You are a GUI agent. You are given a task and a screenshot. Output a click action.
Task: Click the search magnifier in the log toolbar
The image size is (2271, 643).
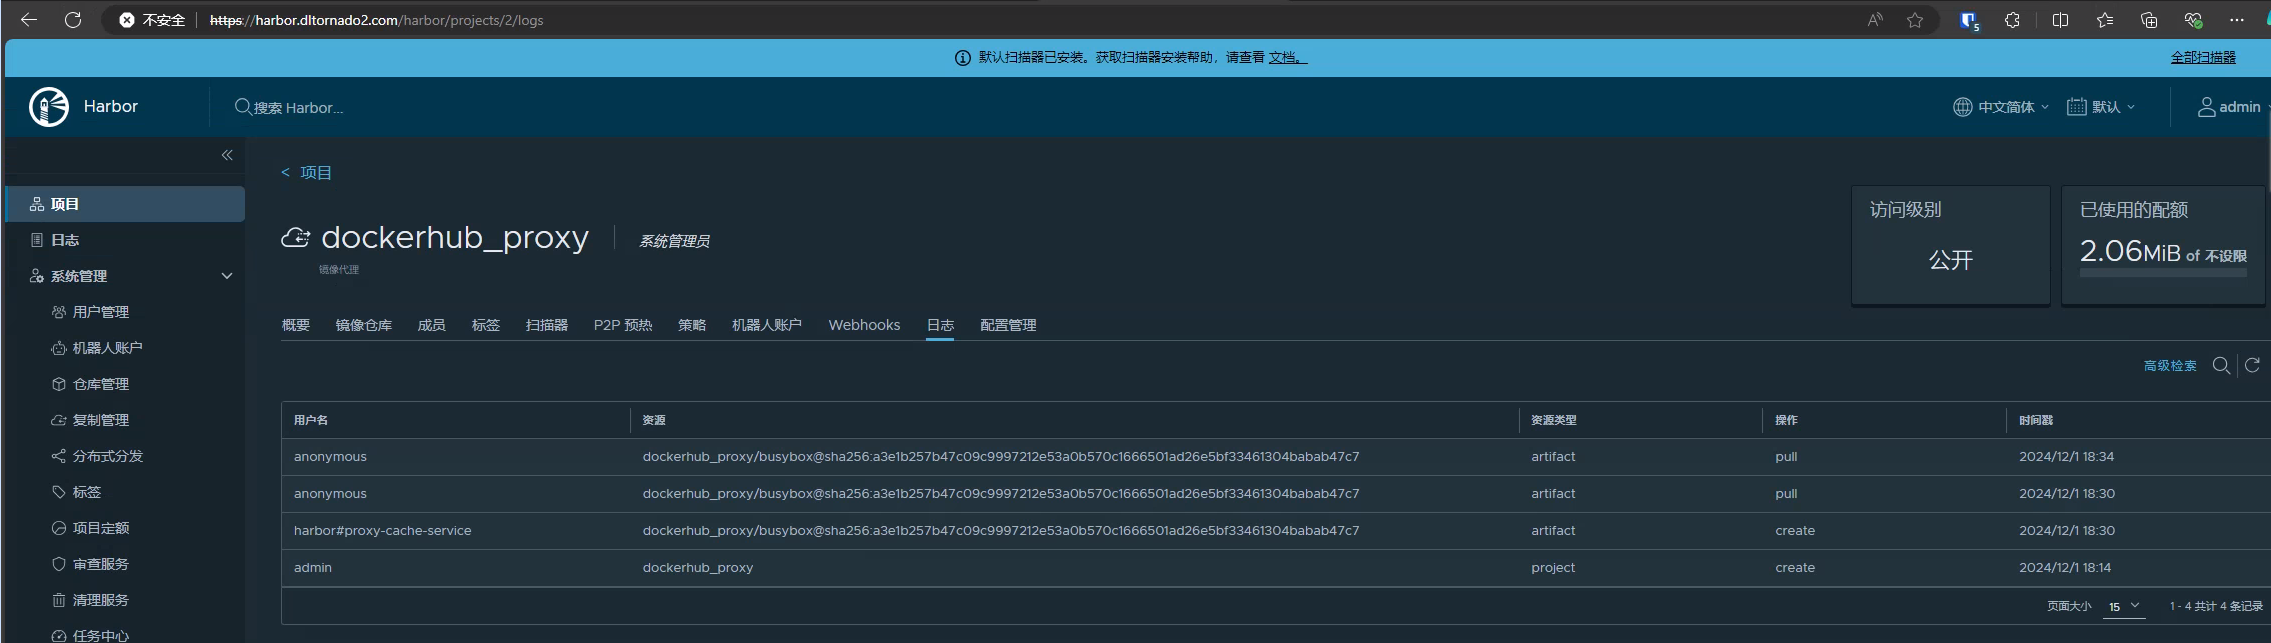click(2221, 366)
